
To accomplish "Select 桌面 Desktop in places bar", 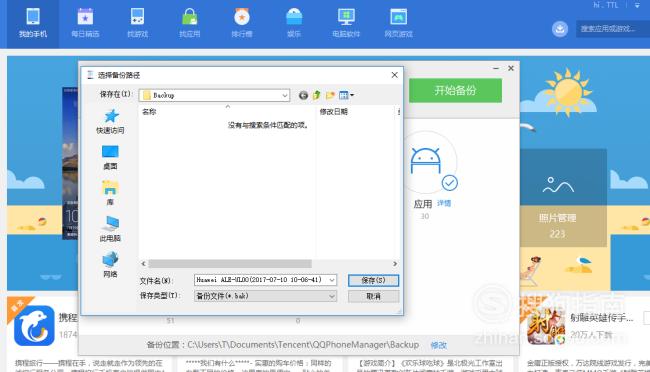I will [x=110, y=158].
